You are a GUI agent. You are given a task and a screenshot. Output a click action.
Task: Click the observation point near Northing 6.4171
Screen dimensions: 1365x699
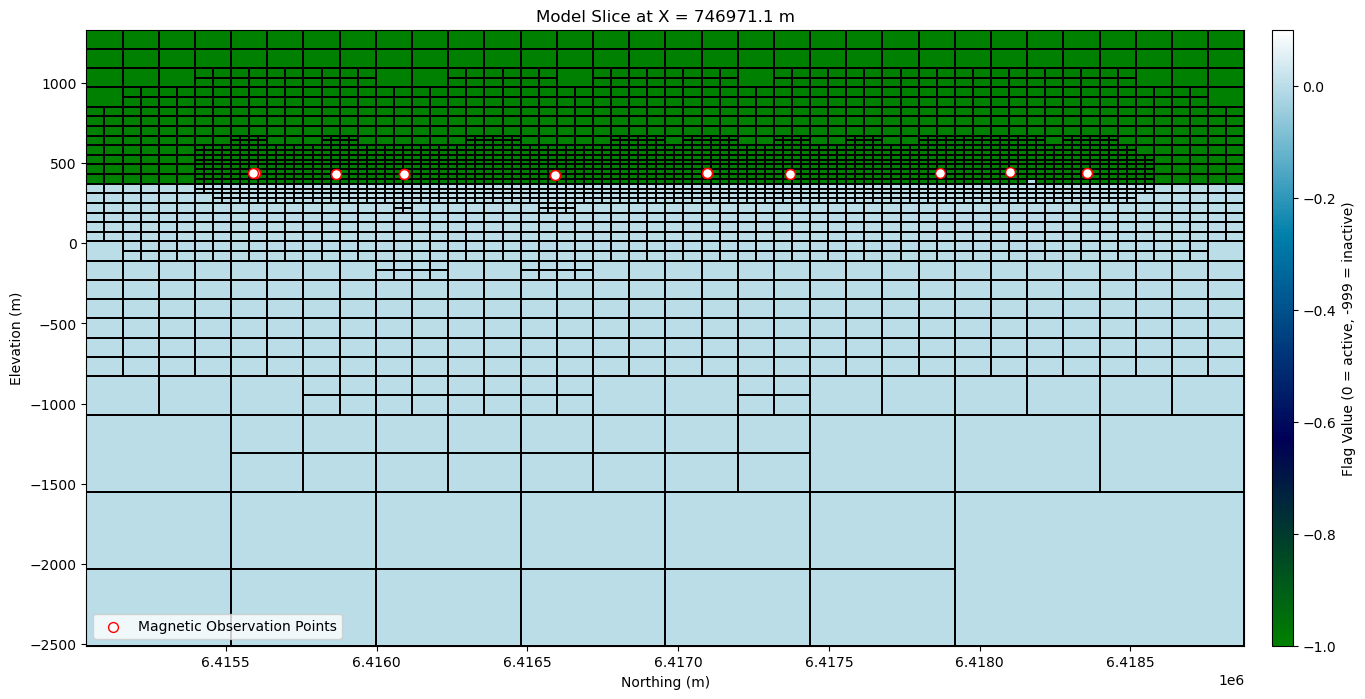pyautogui.click(x=705, y=173)
